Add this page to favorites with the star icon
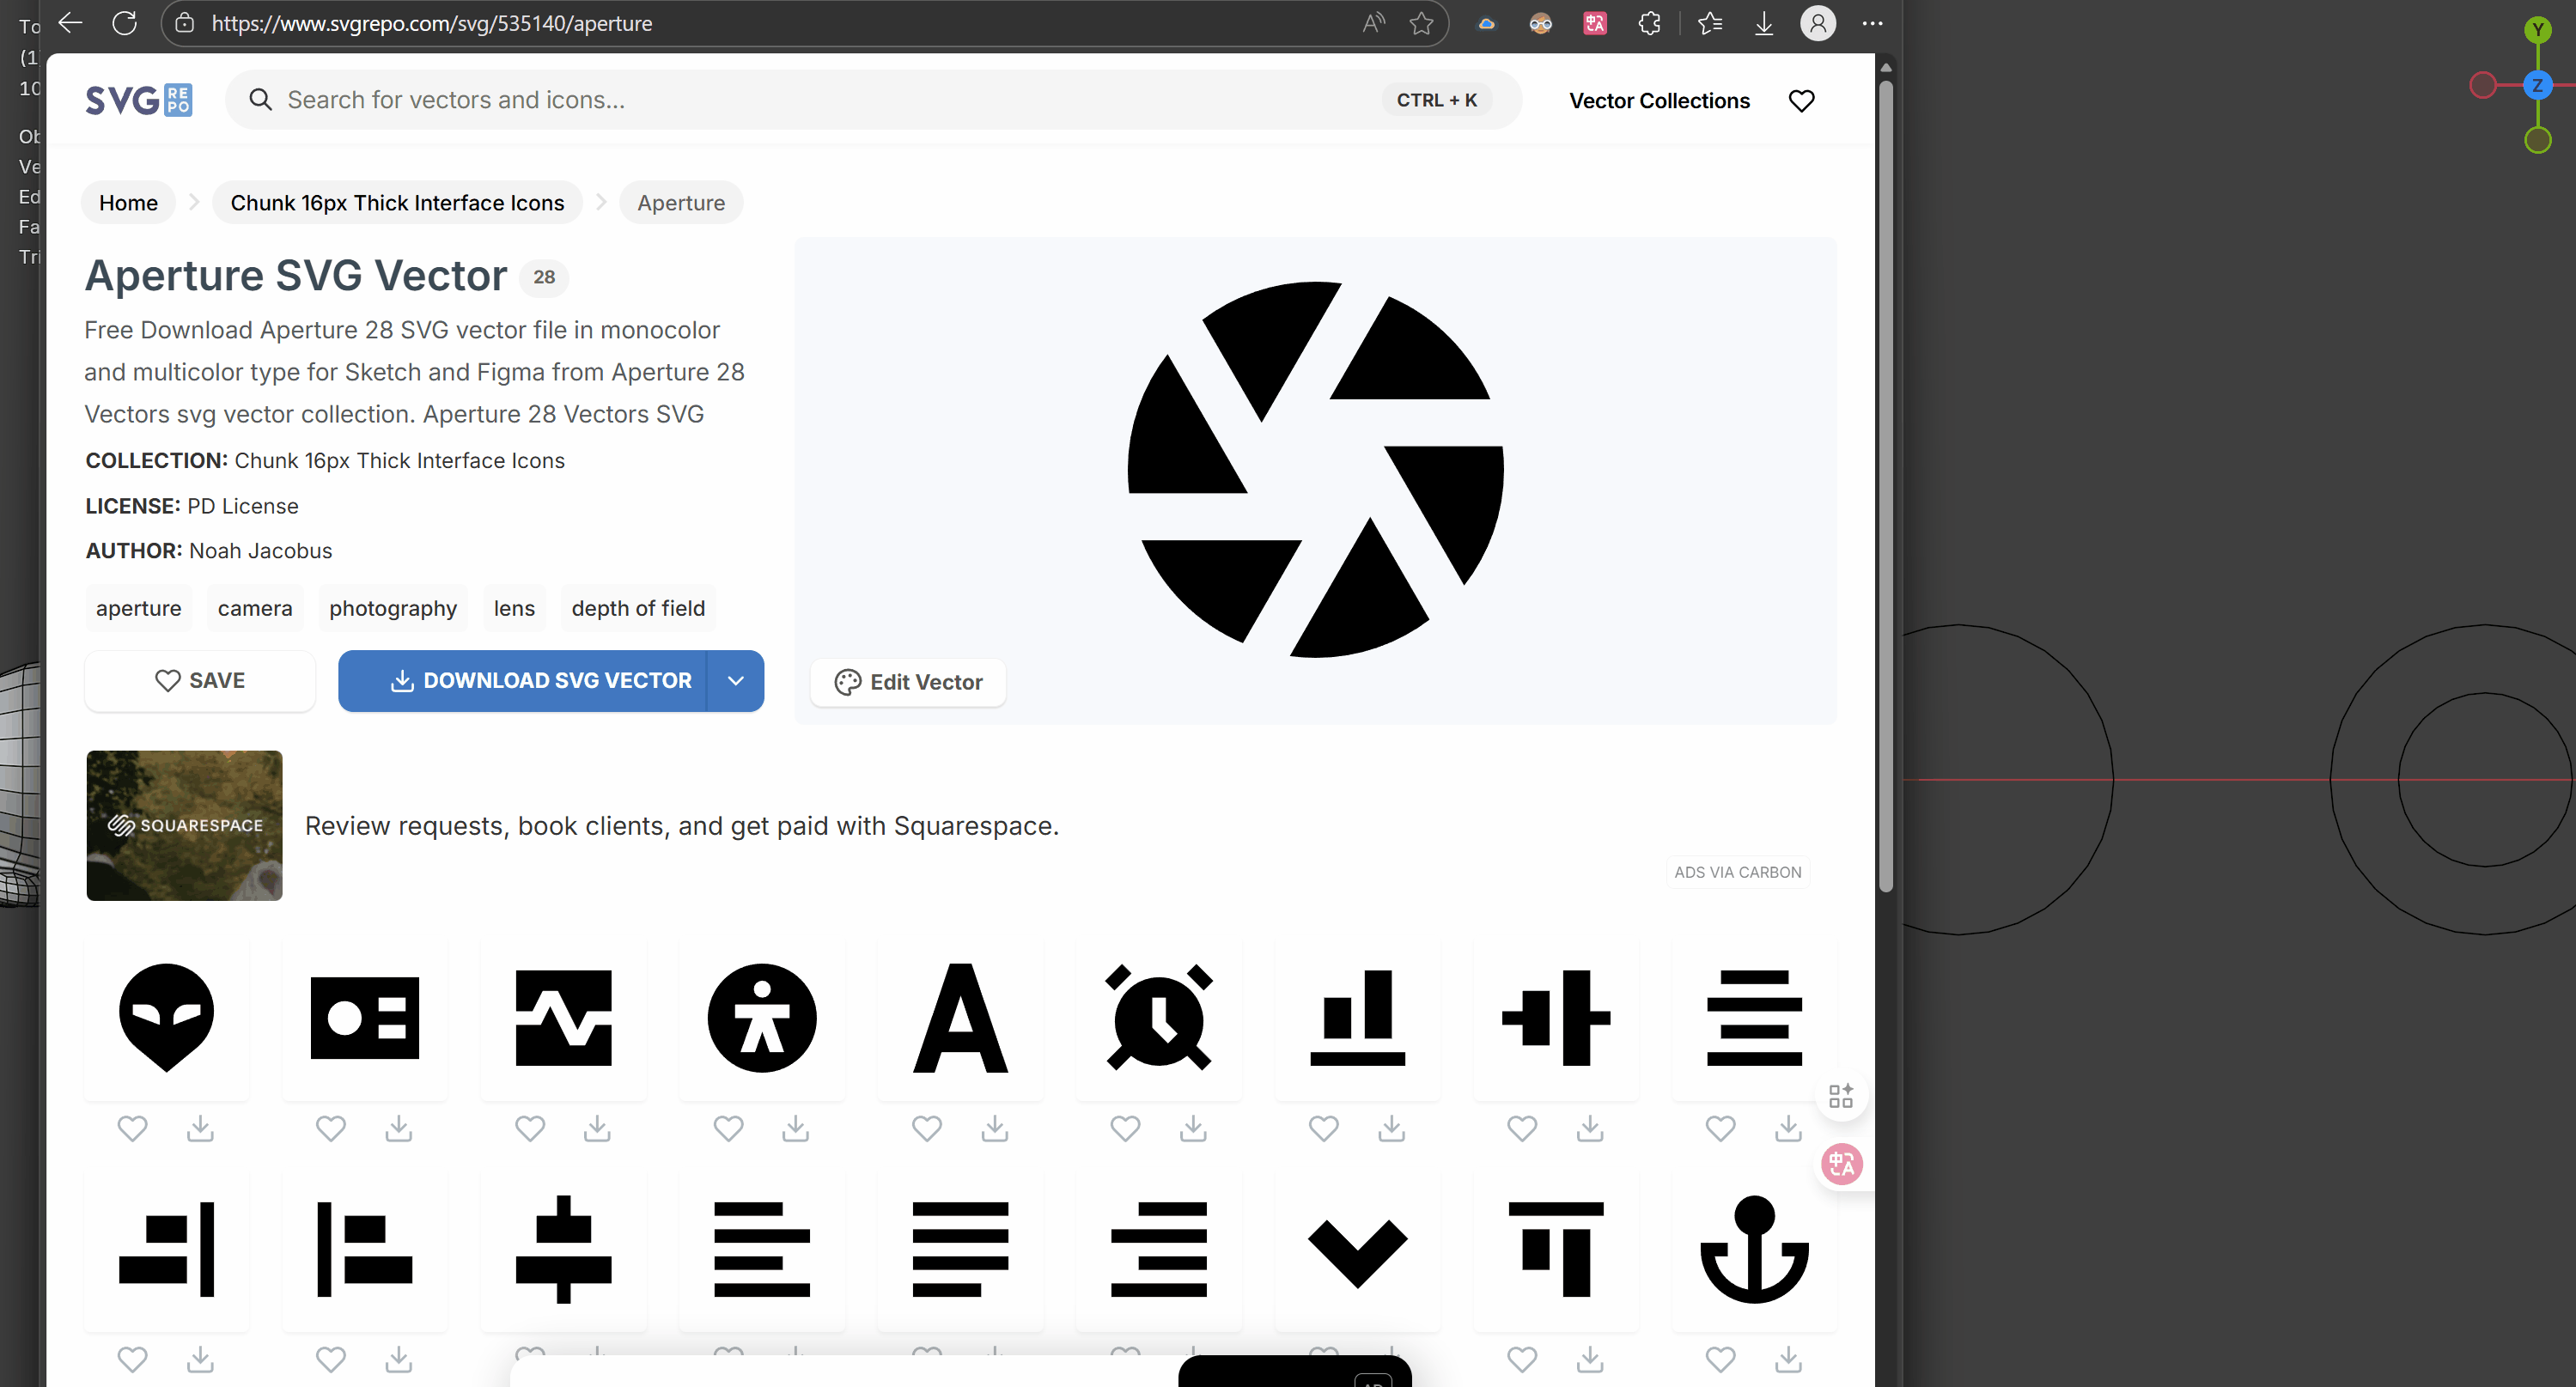The width and height of the screenshot is (2576, 1387). [x=1421, y=23]
